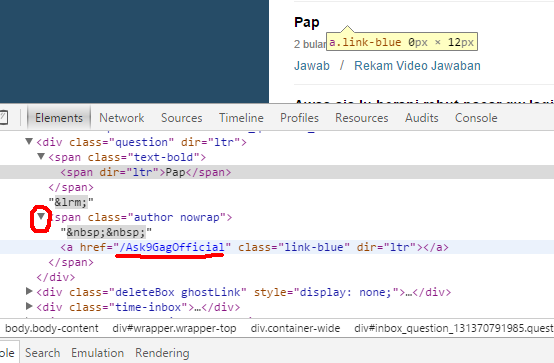This screenshot has width=554, height=363.
Task: Open the Sources tab
Action: [x=182, y=118]
